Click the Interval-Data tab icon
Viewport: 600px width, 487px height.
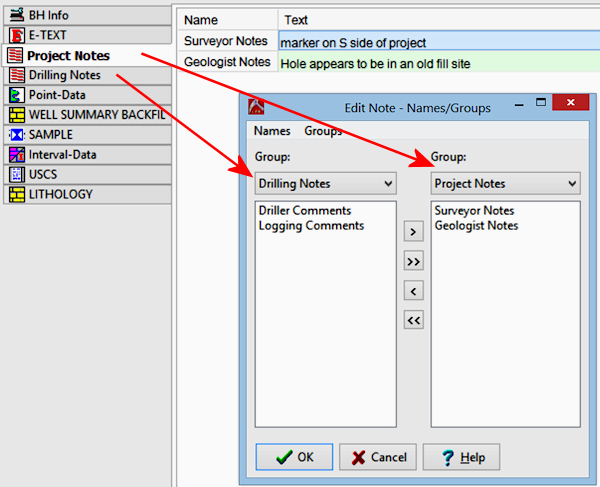[16, 155]
